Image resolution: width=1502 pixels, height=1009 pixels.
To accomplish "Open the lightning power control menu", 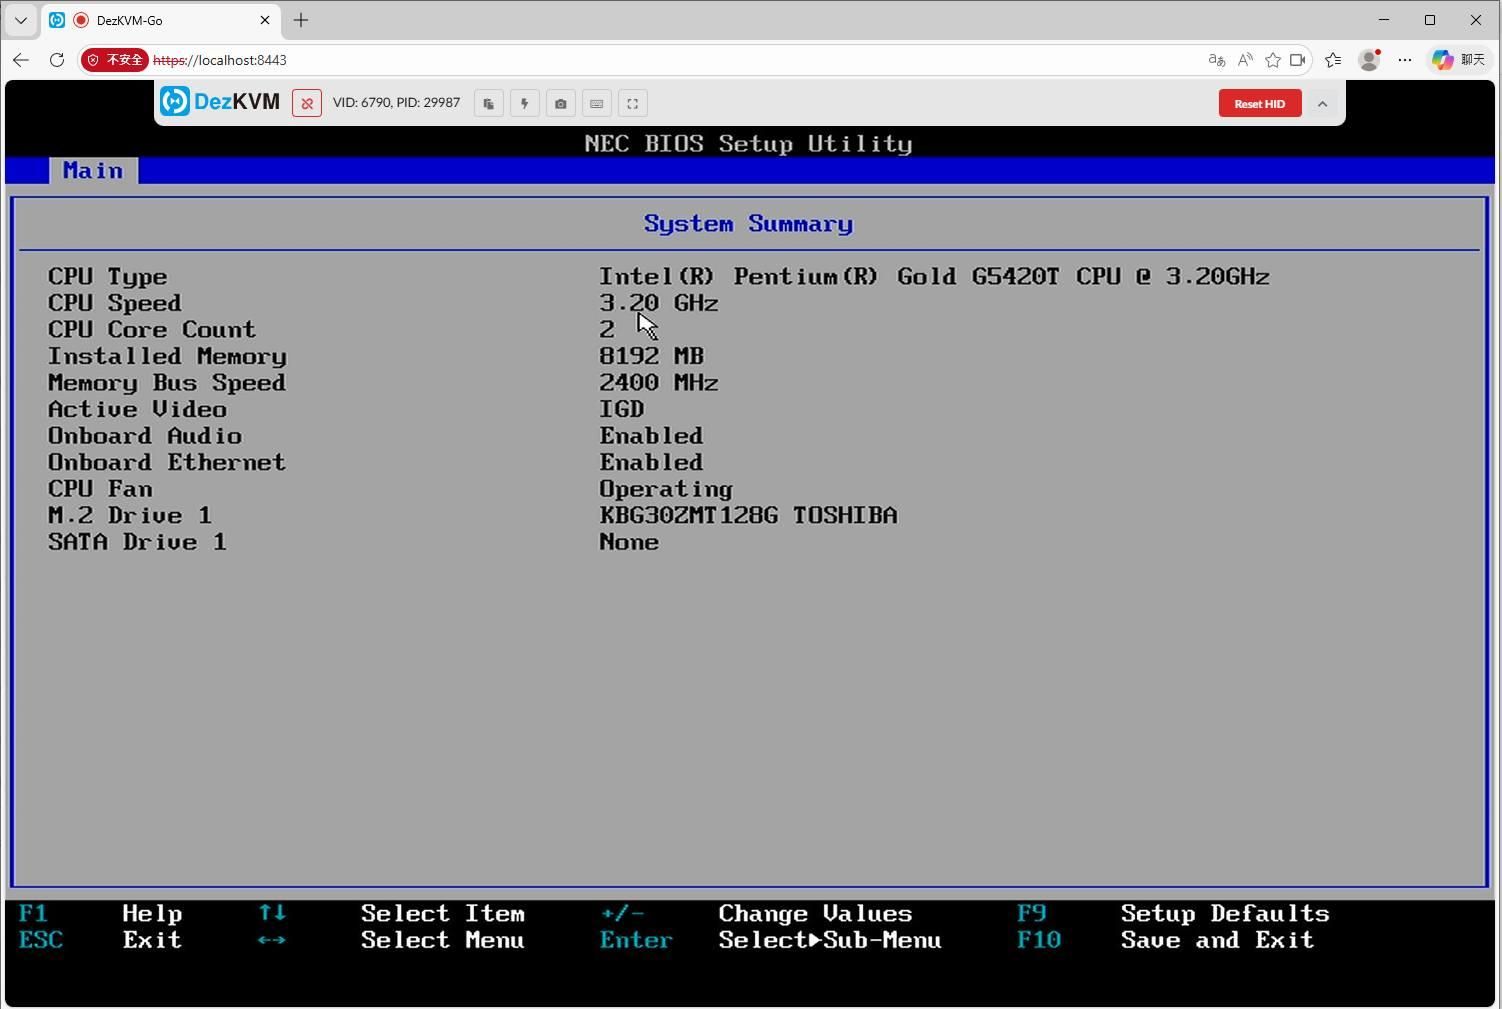I will [x=525, y=103].
